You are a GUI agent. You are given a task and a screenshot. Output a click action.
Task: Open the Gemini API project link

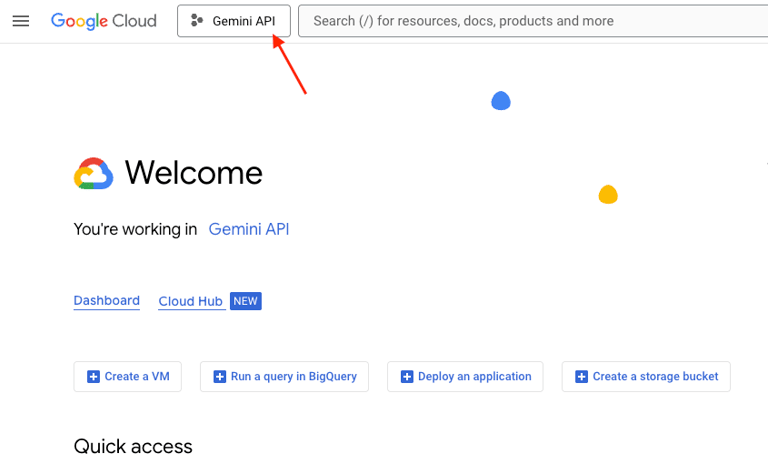click(x=249, y=229)
